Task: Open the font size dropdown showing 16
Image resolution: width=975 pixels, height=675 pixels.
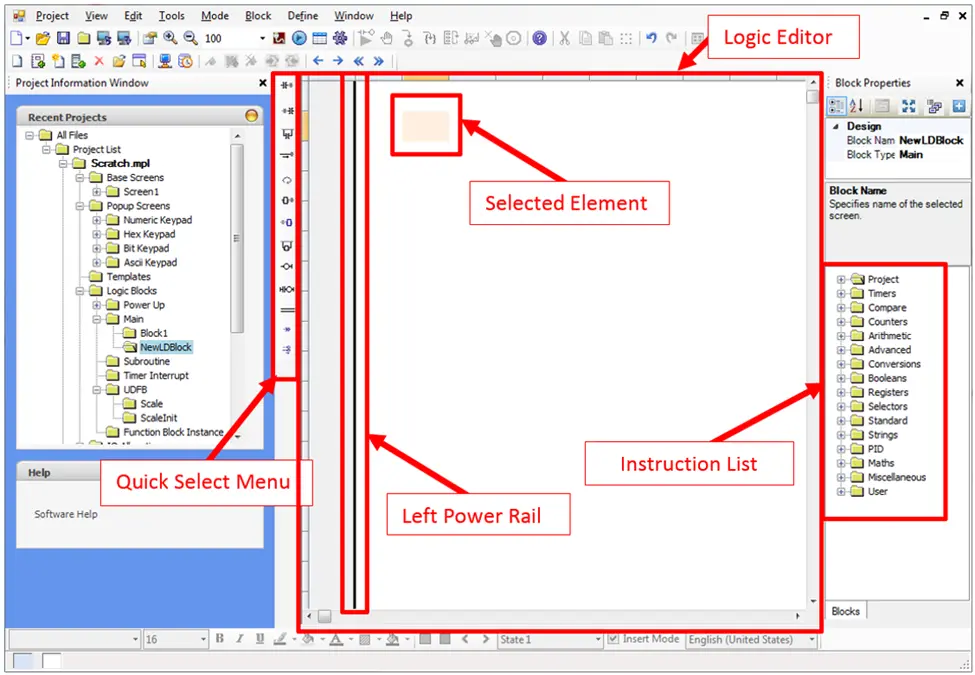Action: tap(203, 640)
